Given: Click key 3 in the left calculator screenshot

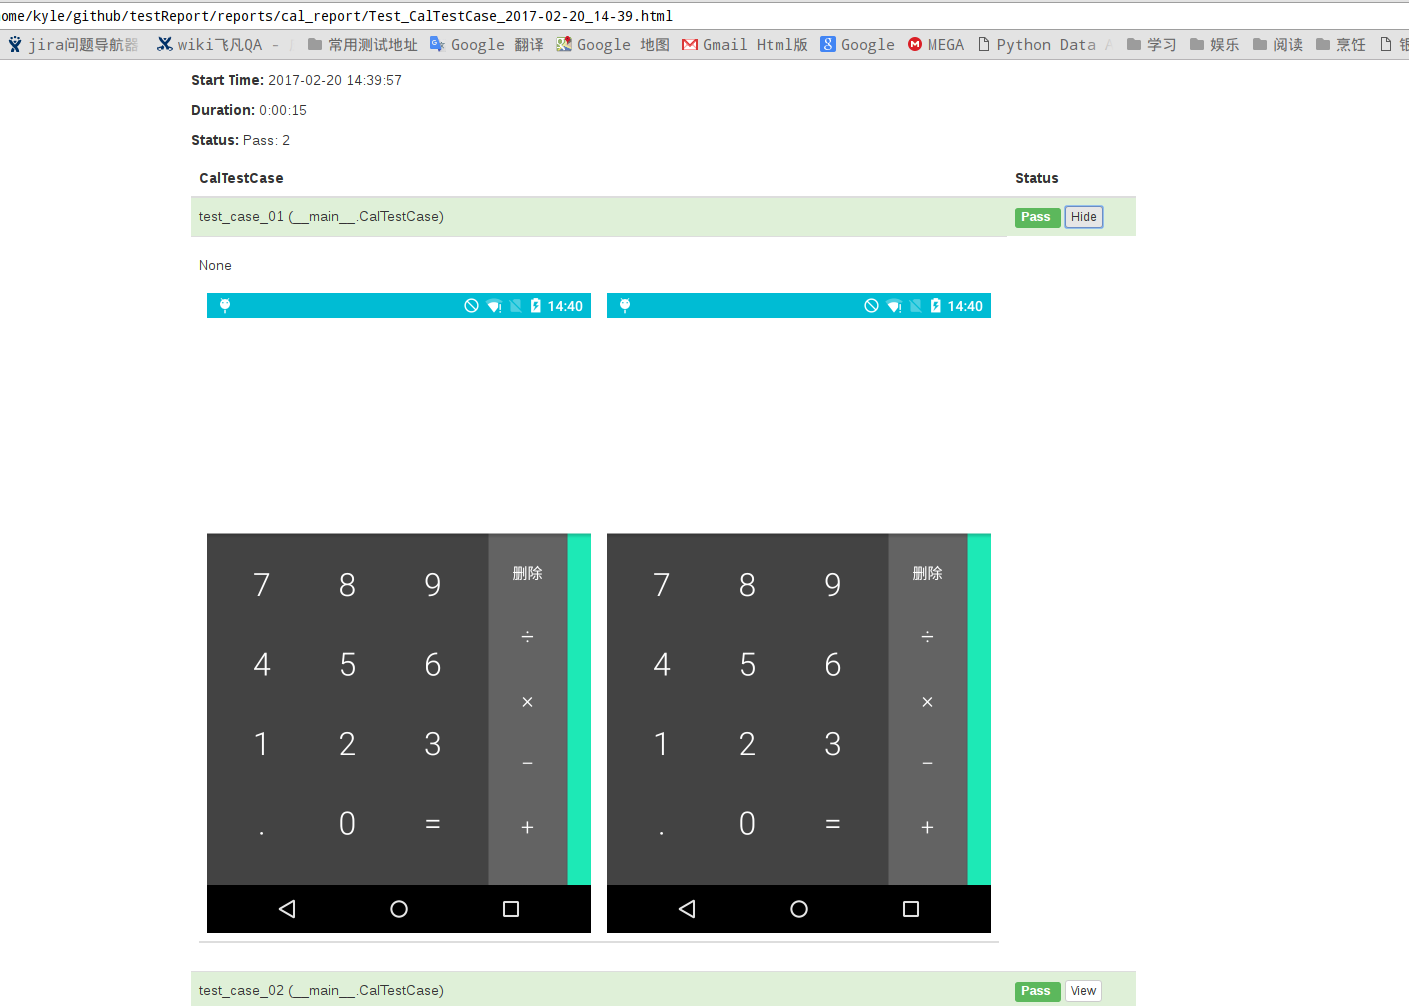Looking at the screenshot, I should coord(432,743).
